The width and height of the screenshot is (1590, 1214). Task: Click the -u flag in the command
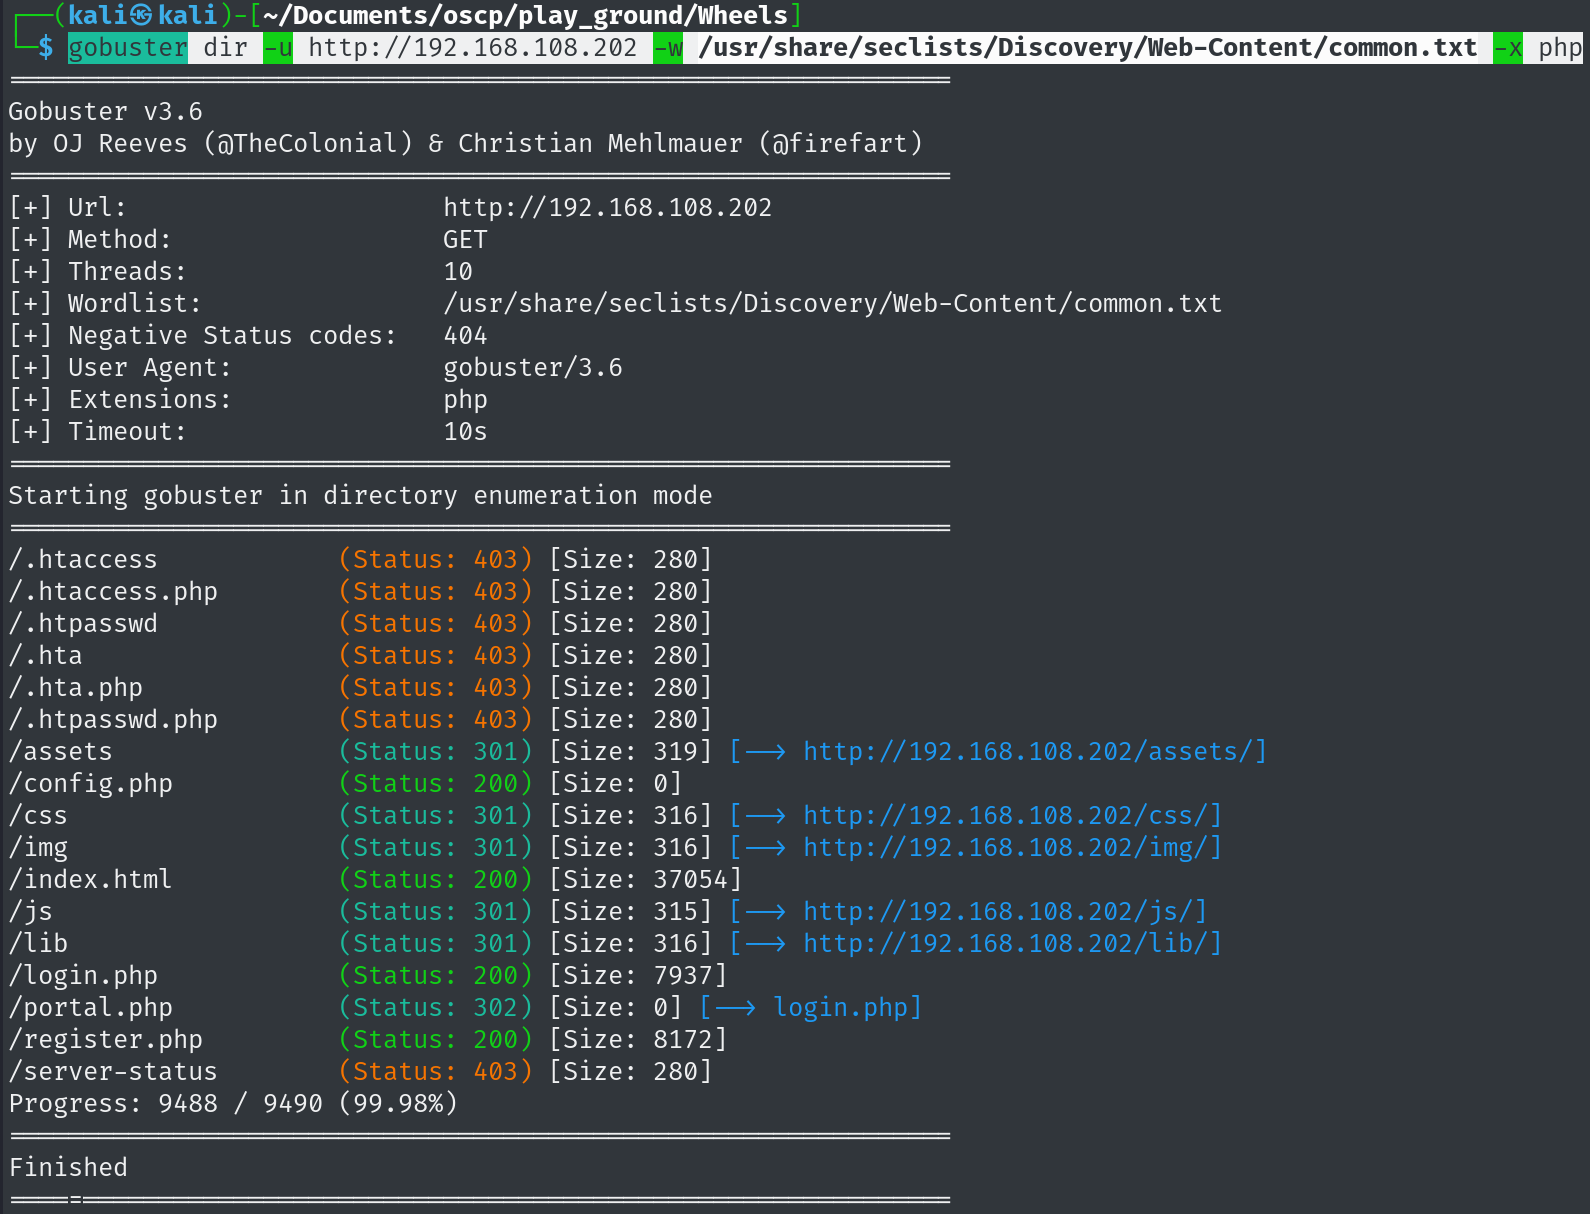click(x=278, y=47)
